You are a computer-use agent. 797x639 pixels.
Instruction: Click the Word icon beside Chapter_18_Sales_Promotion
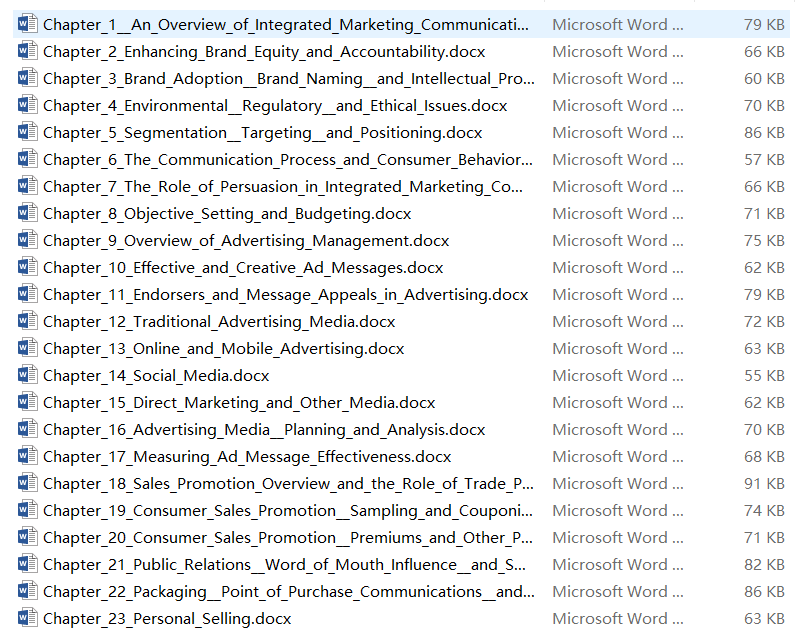tap(27, 482)
